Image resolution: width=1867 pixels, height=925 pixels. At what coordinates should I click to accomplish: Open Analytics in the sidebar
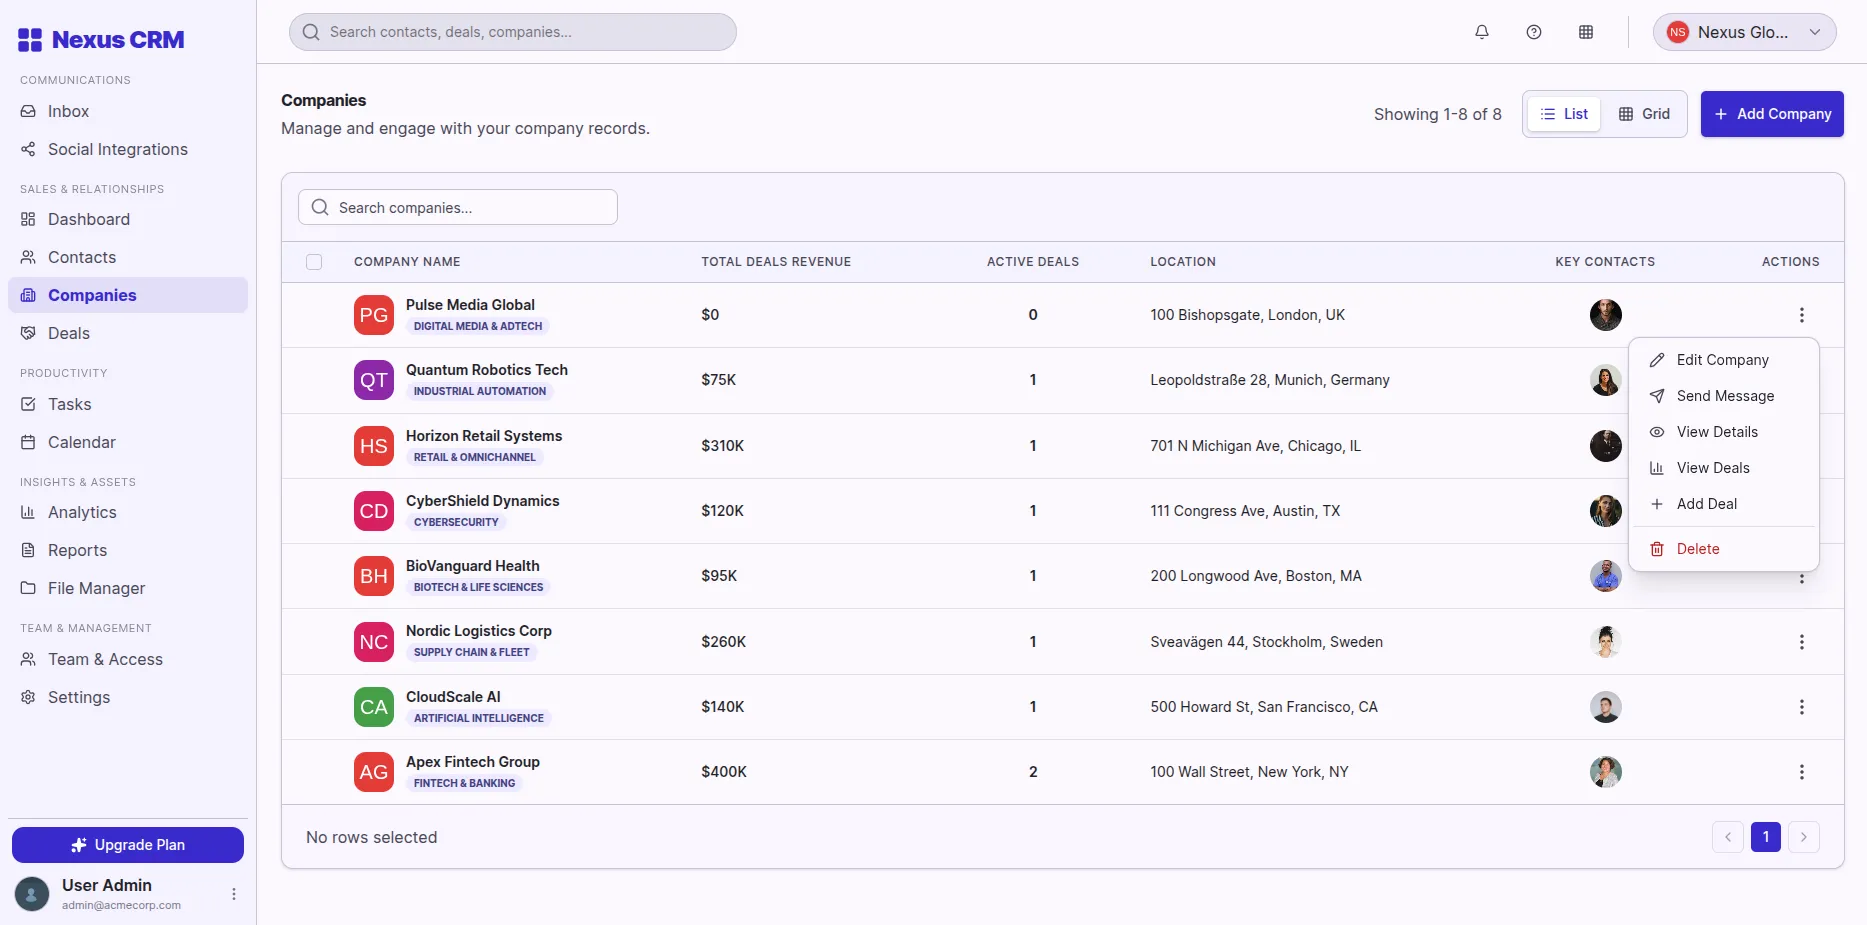coord(128,512)
